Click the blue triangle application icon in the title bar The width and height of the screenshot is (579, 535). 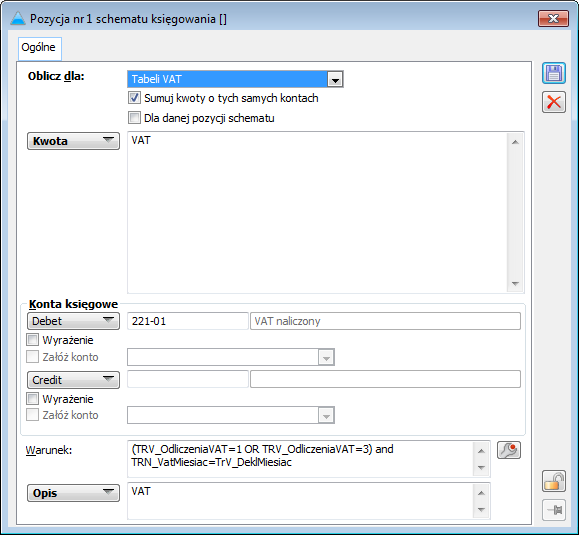click(17, 18)
